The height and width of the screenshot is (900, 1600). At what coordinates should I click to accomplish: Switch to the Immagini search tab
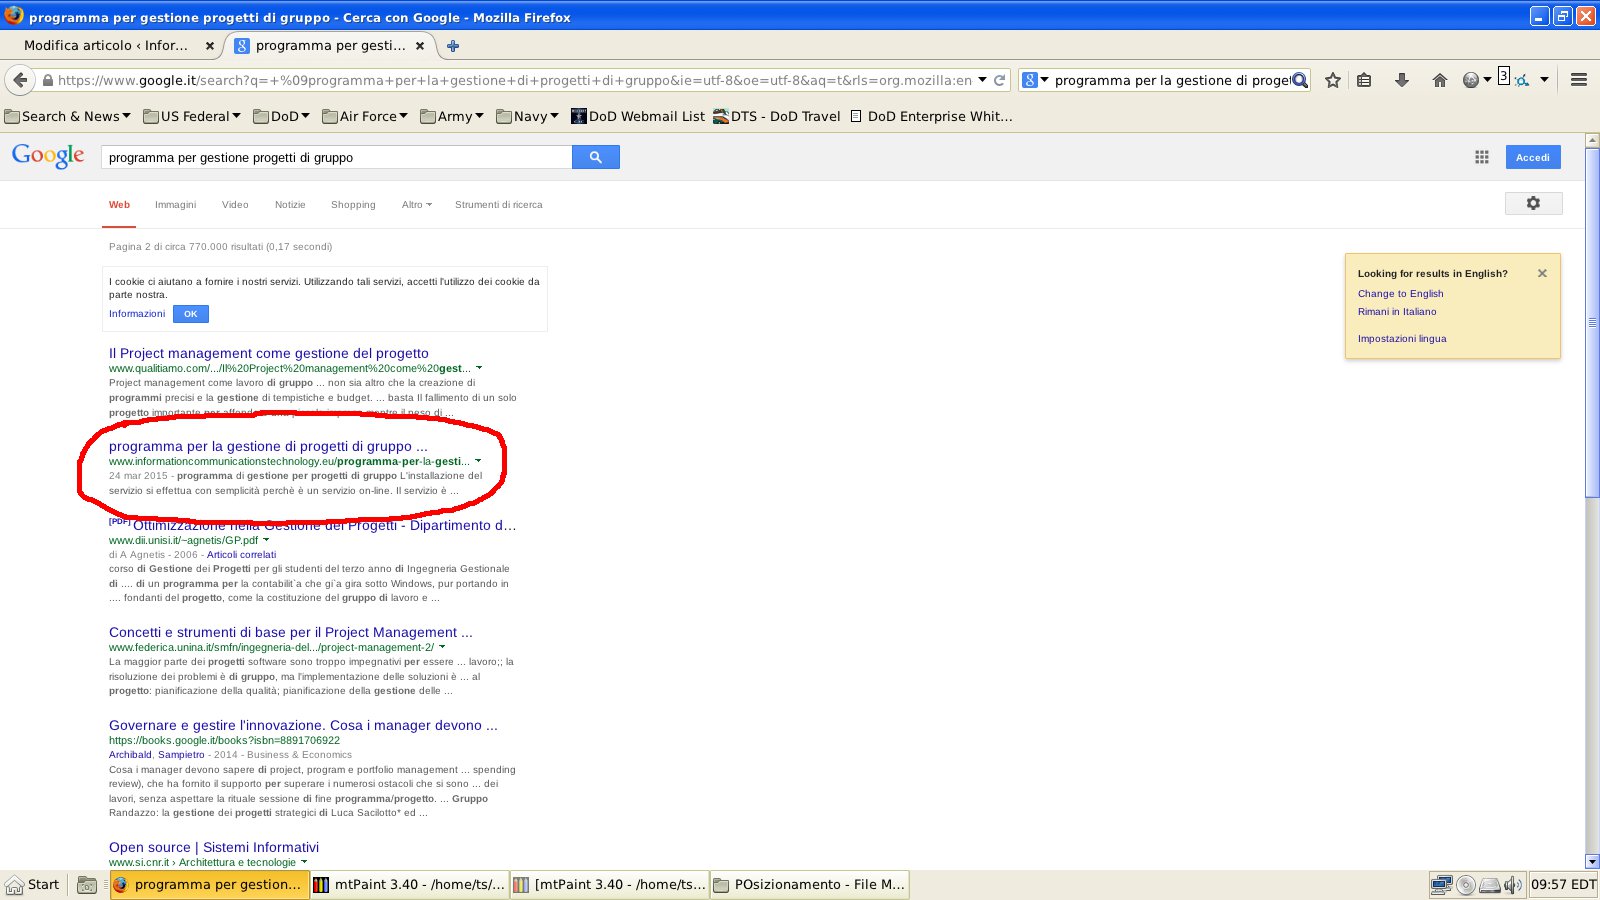(175, 204)
